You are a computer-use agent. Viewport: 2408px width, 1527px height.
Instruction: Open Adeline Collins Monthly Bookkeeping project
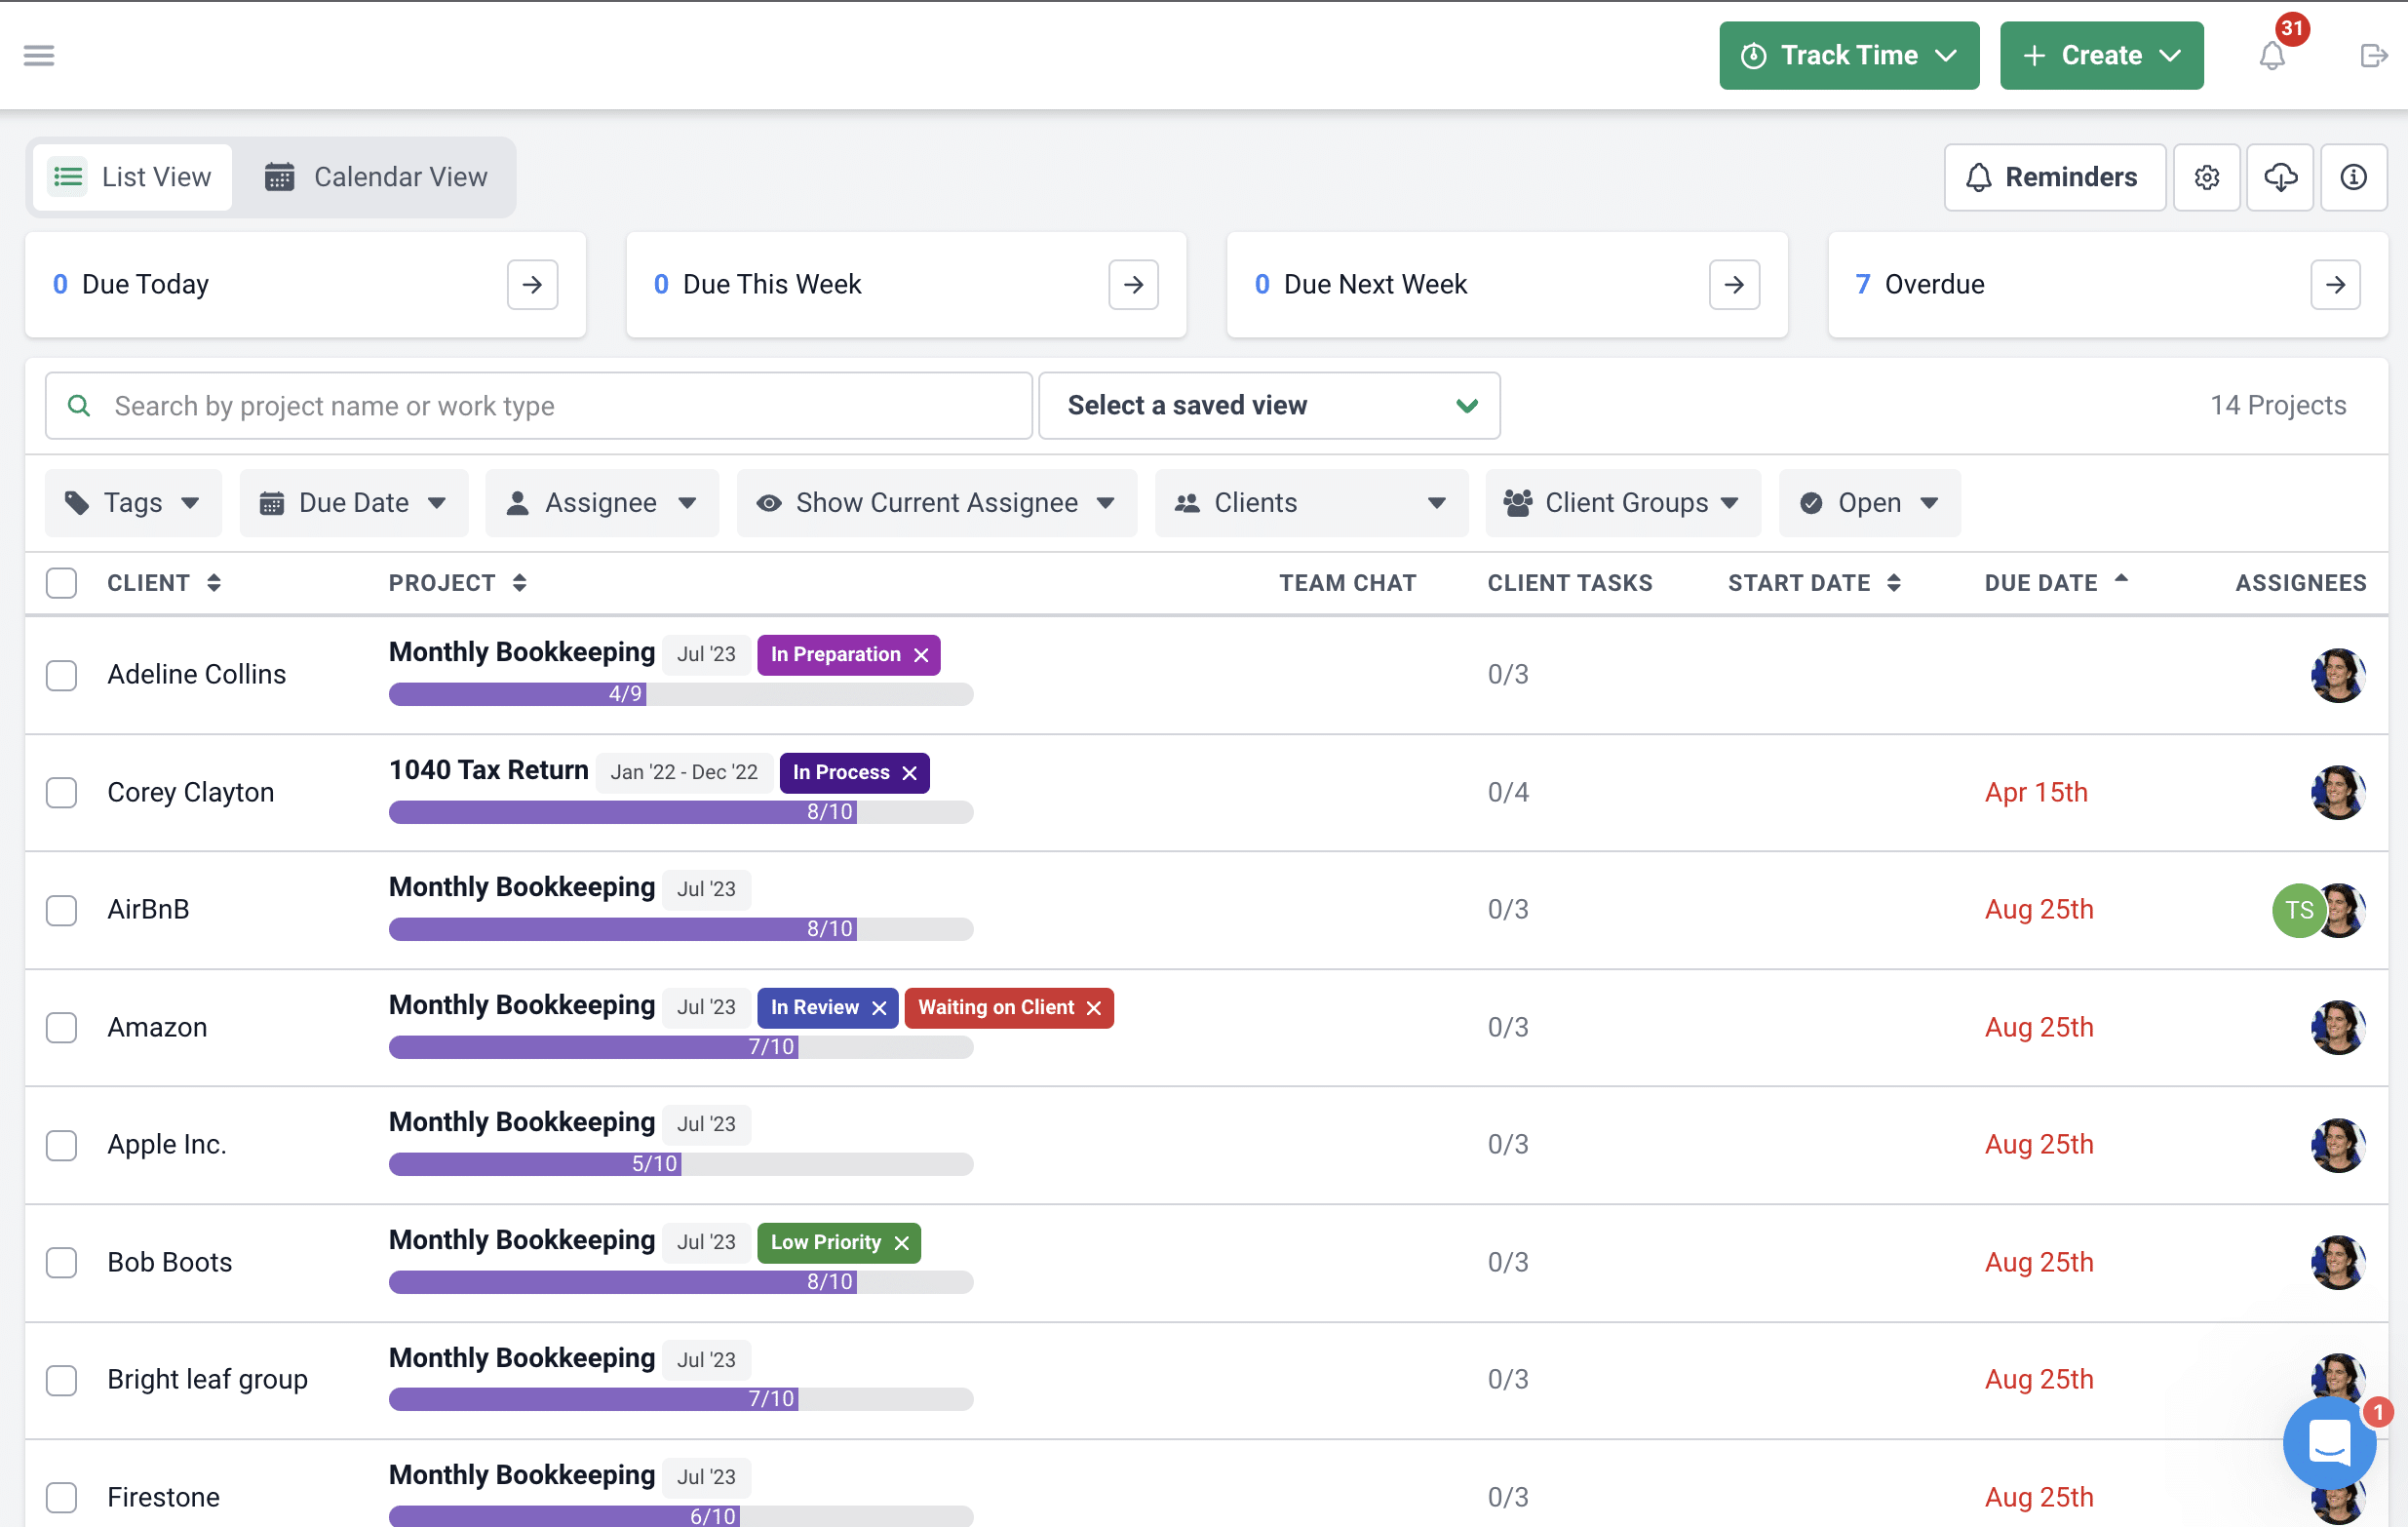(522, 652)
